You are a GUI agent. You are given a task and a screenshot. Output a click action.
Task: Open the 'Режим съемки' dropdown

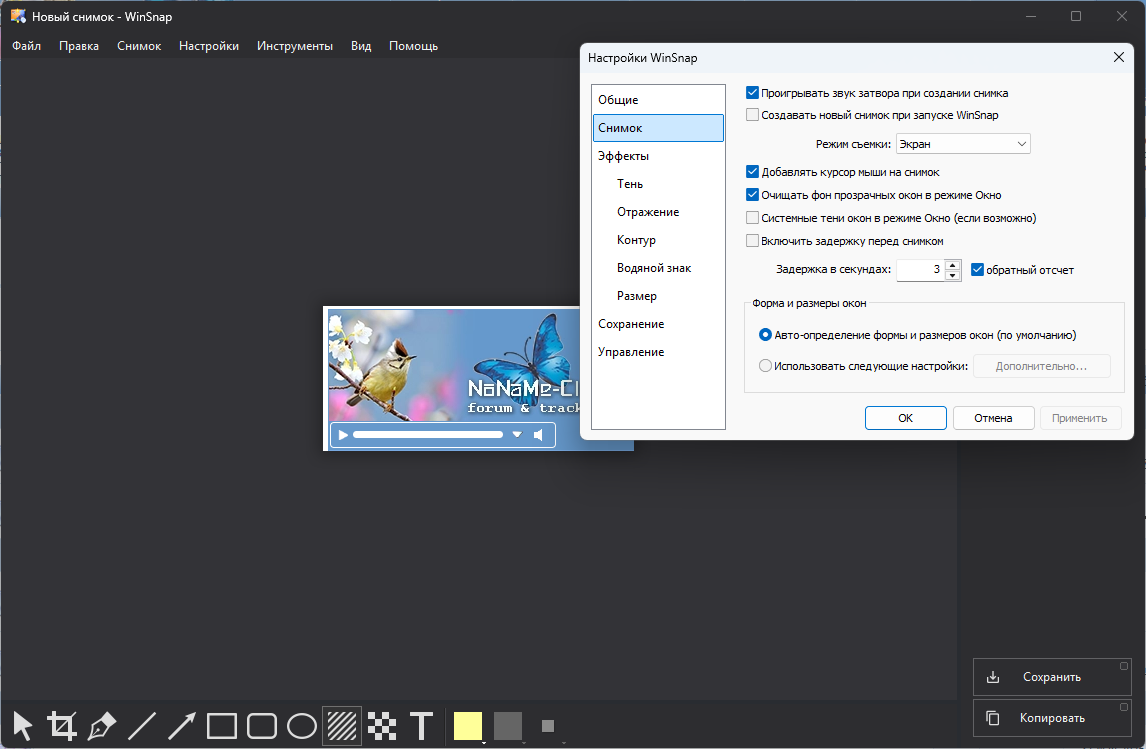click(963, 144)
